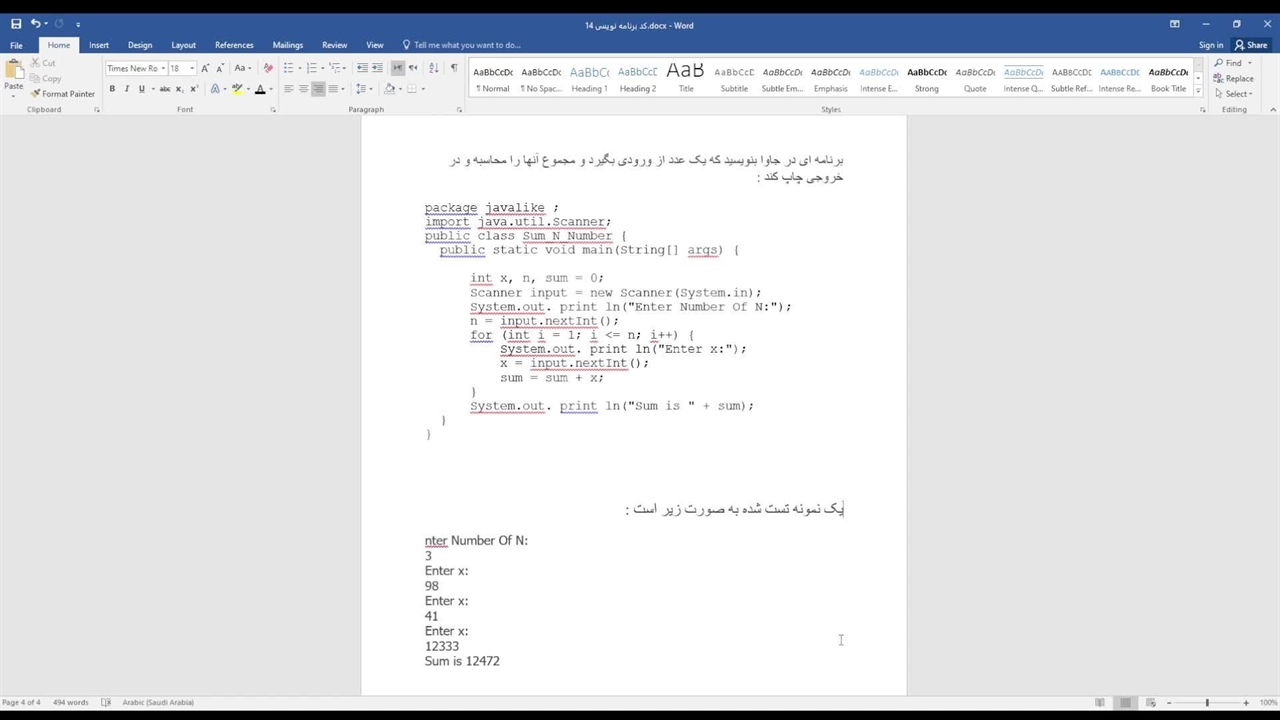The width and height of the screenshot is (1280, 720).
Task: Switch to Read Mode view in status bar
Action: point(1100,703)
